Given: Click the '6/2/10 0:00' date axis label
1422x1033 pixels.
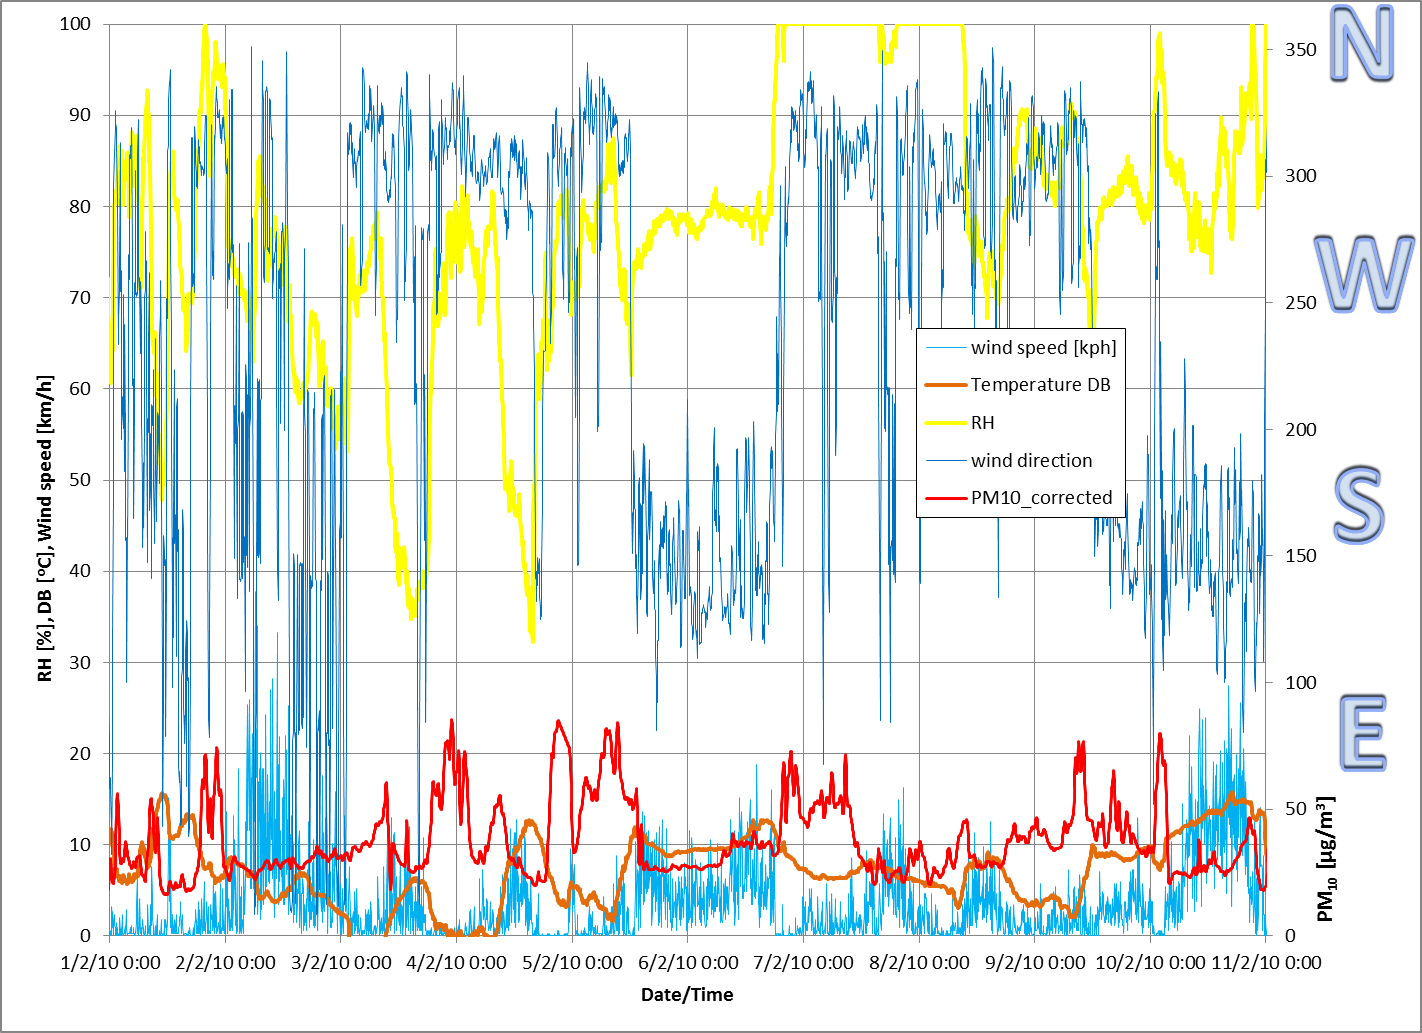Looking at the screenshot, I should pos(688,963).
